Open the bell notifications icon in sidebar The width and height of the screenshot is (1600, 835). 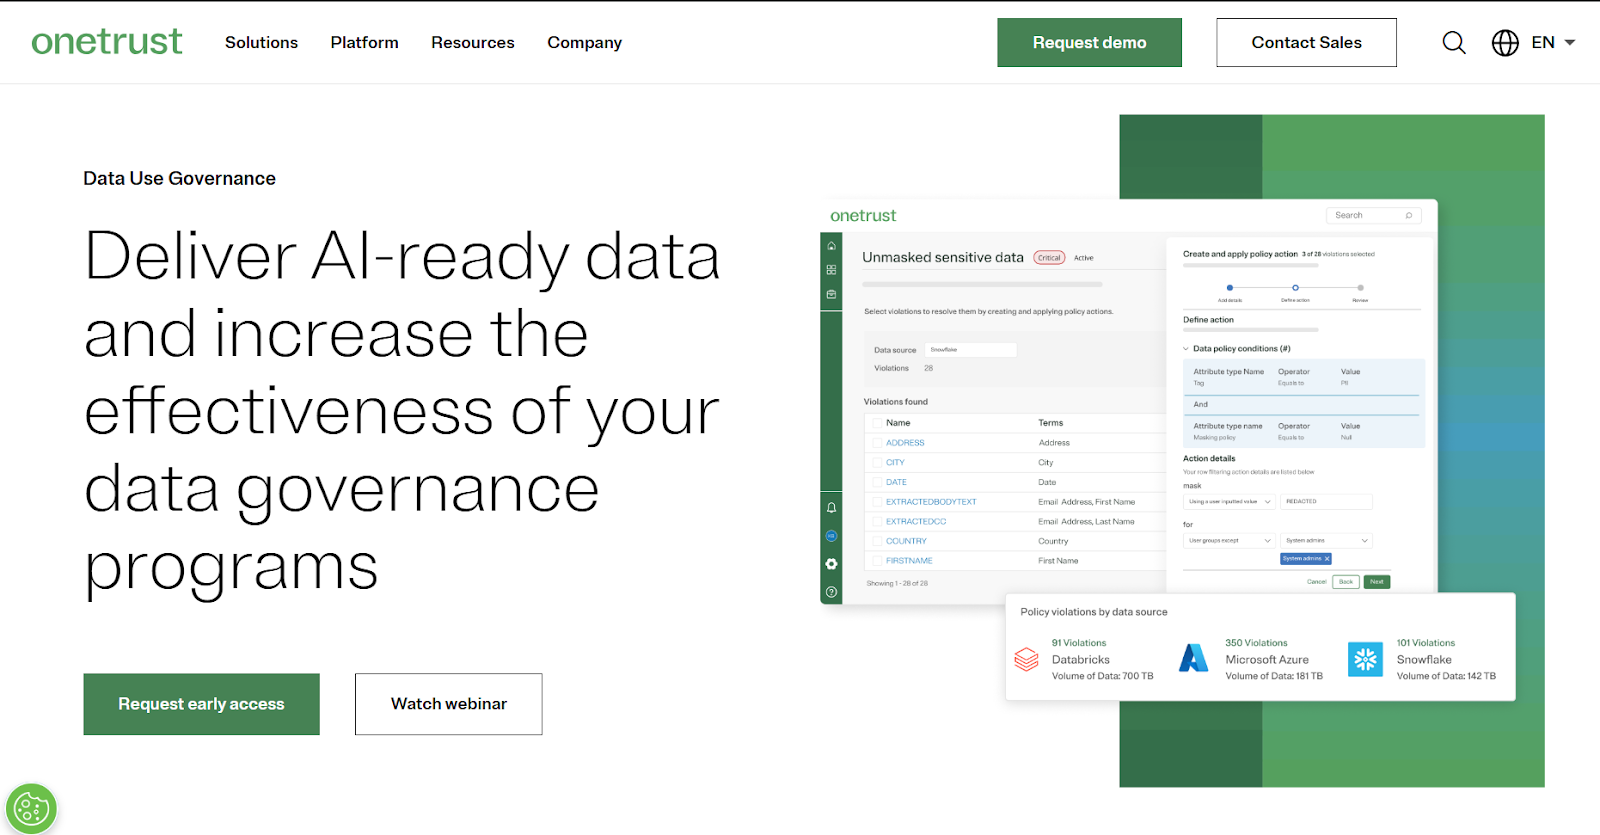point(831,508)
